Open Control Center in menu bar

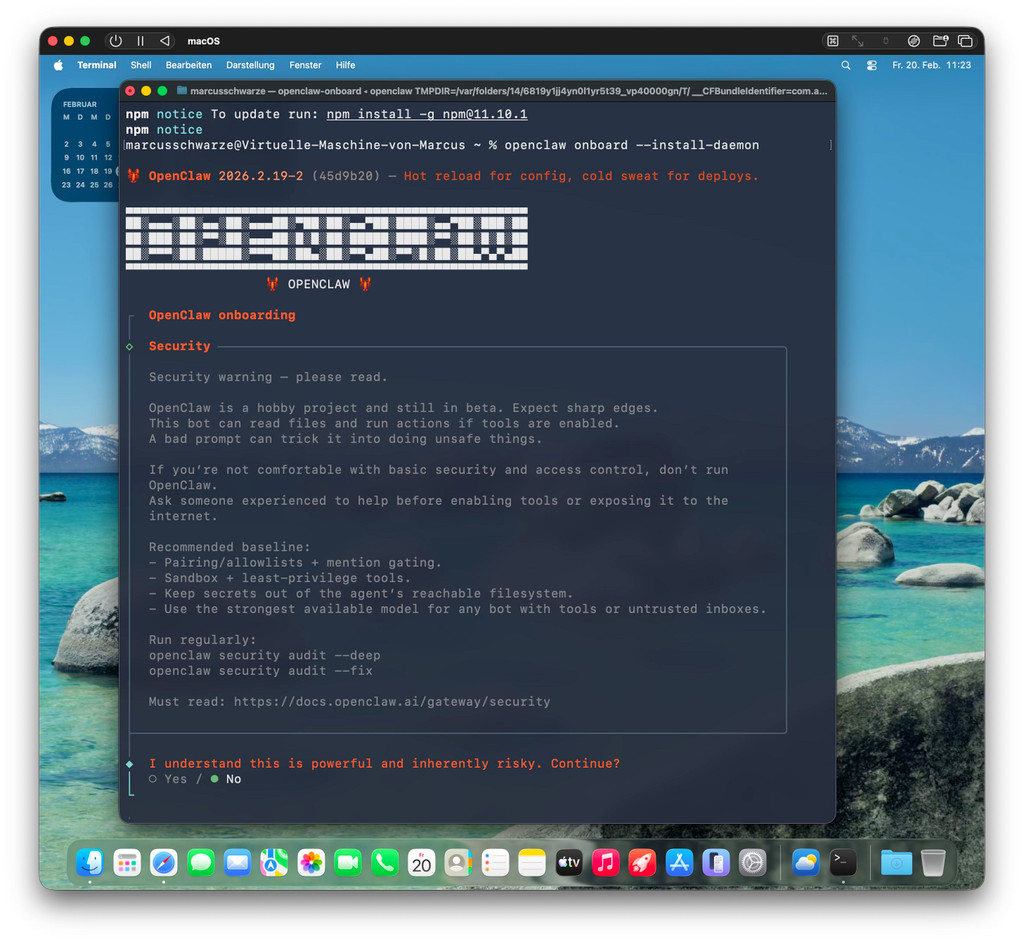pyautogui.click(x=871, y=65)
